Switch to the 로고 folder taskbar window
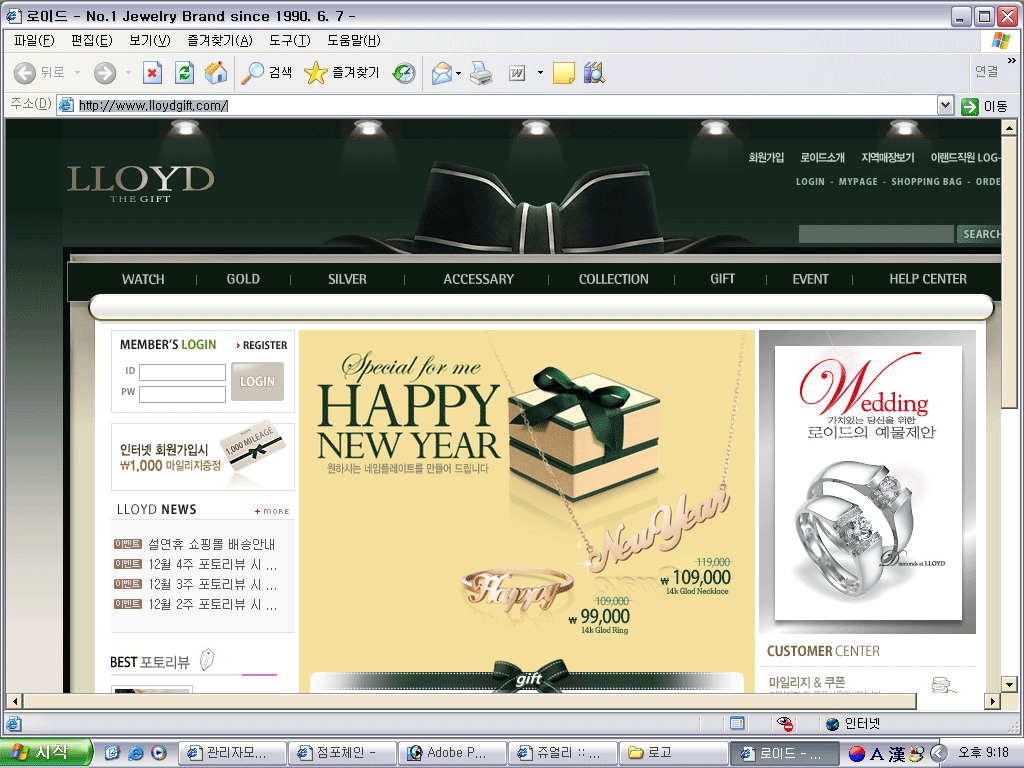The height and width of the screenshot is (768, 1024). tap(673, 753)
